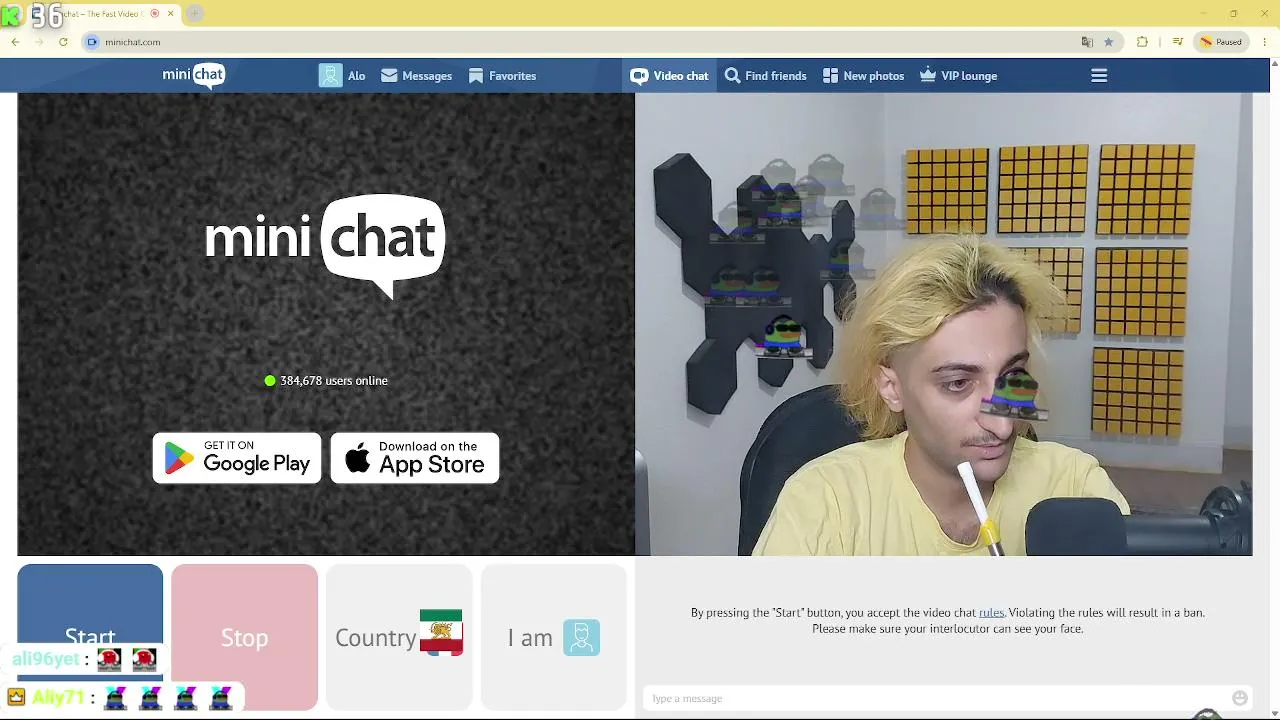Click the Favorites label
The width and height of the screenshot is (1280, 720).
512,76
